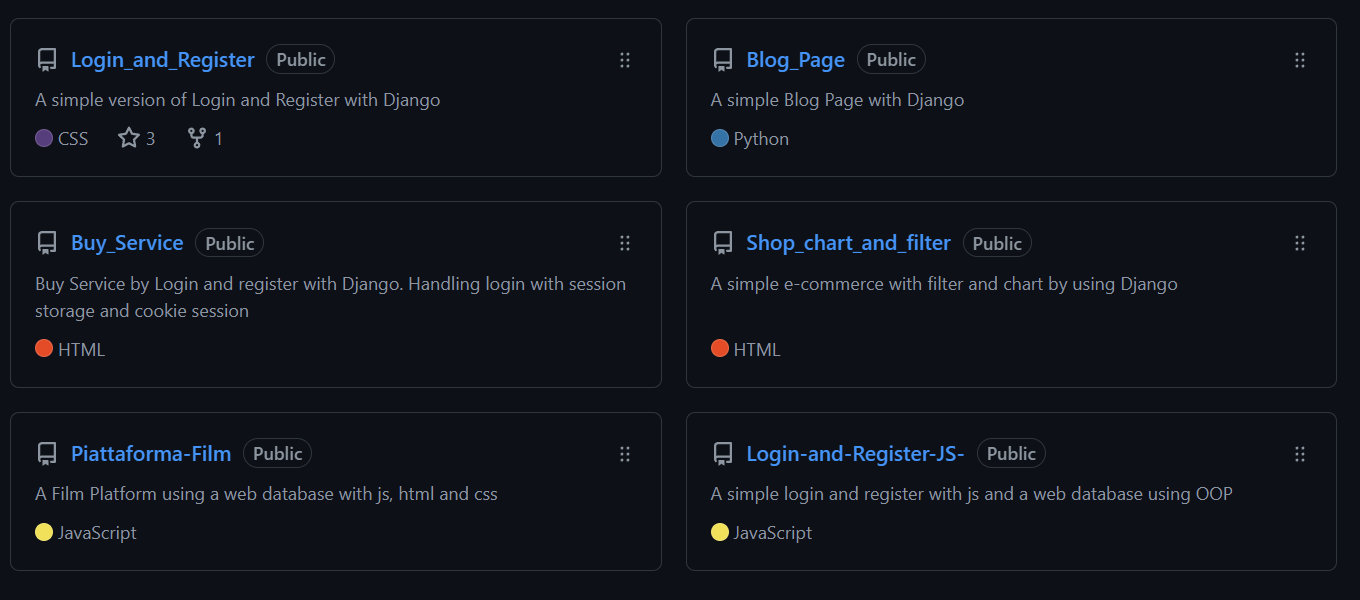Open the Shop_chart_and_filter repository

(x=848, y=243)
